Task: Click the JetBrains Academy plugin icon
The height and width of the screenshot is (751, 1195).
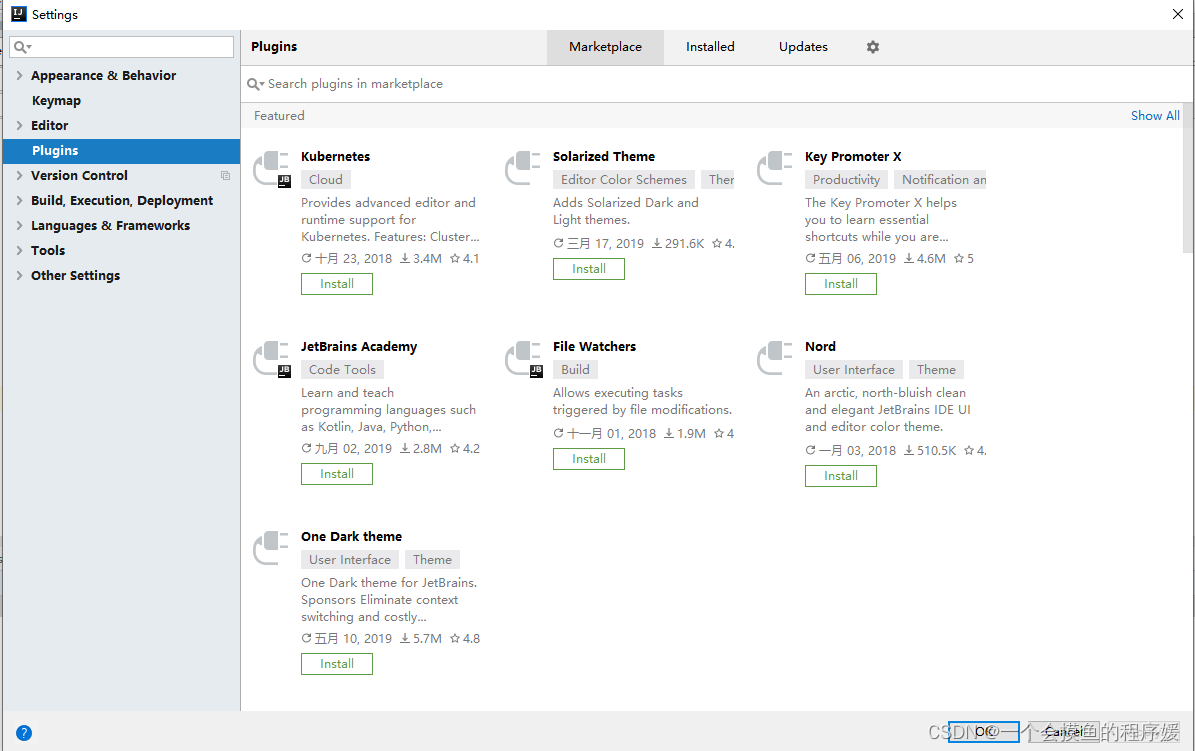Action: 271,358
